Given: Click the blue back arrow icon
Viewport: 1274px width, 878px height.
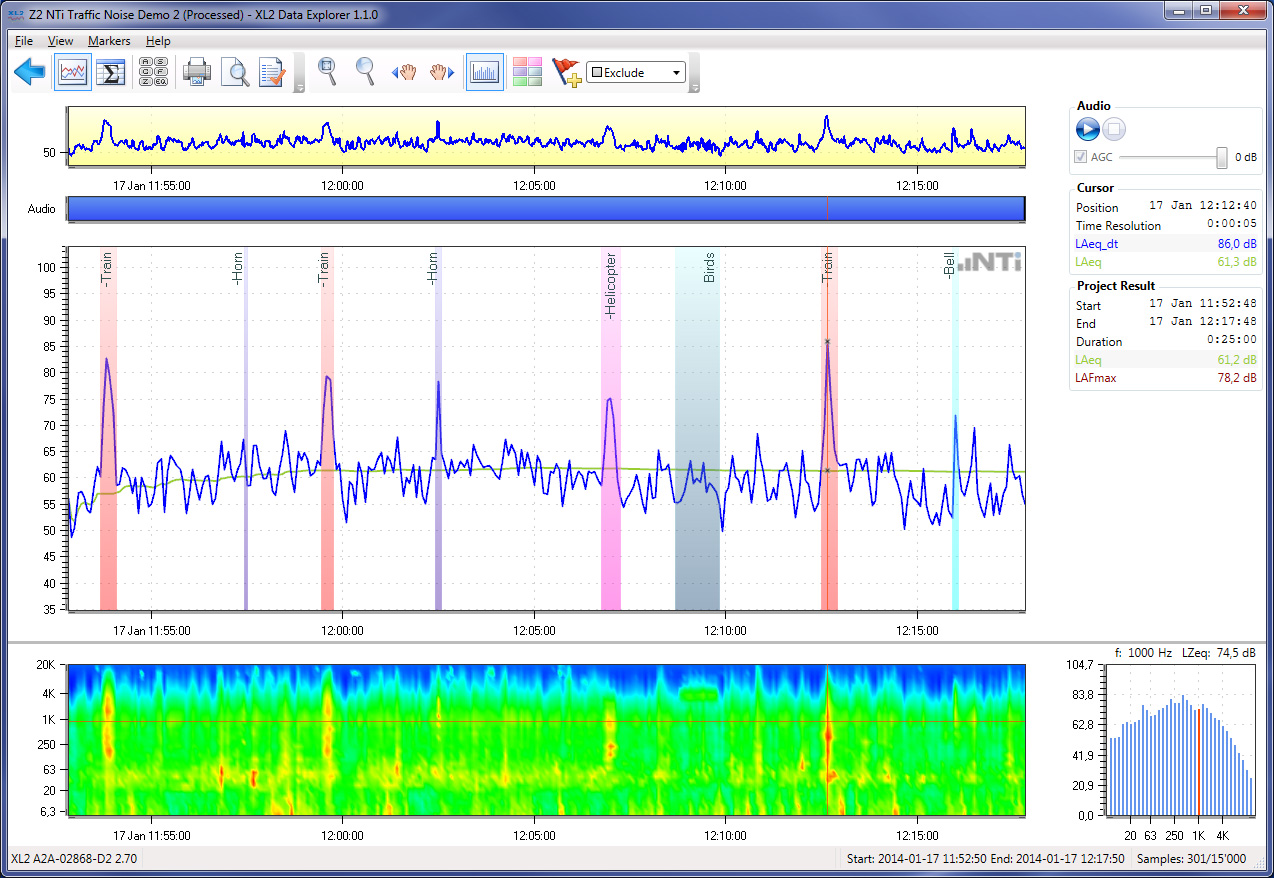Looking at the screenshot, I should click(x=30, y=72).
